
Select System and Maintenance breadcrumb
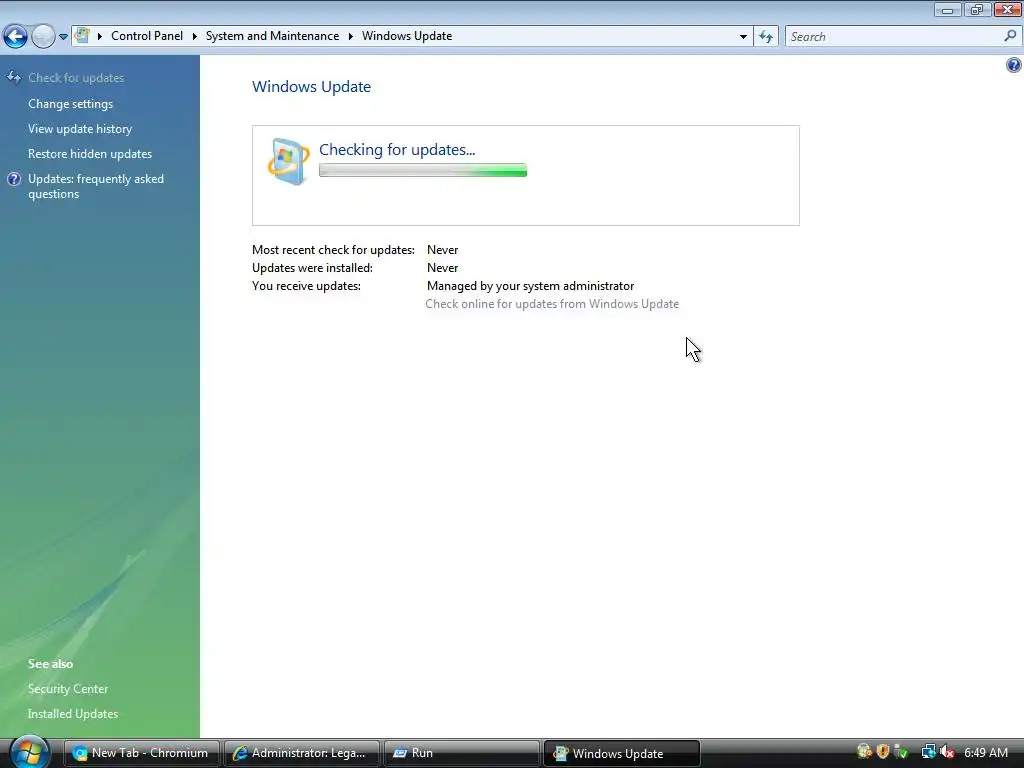[272, 36]
